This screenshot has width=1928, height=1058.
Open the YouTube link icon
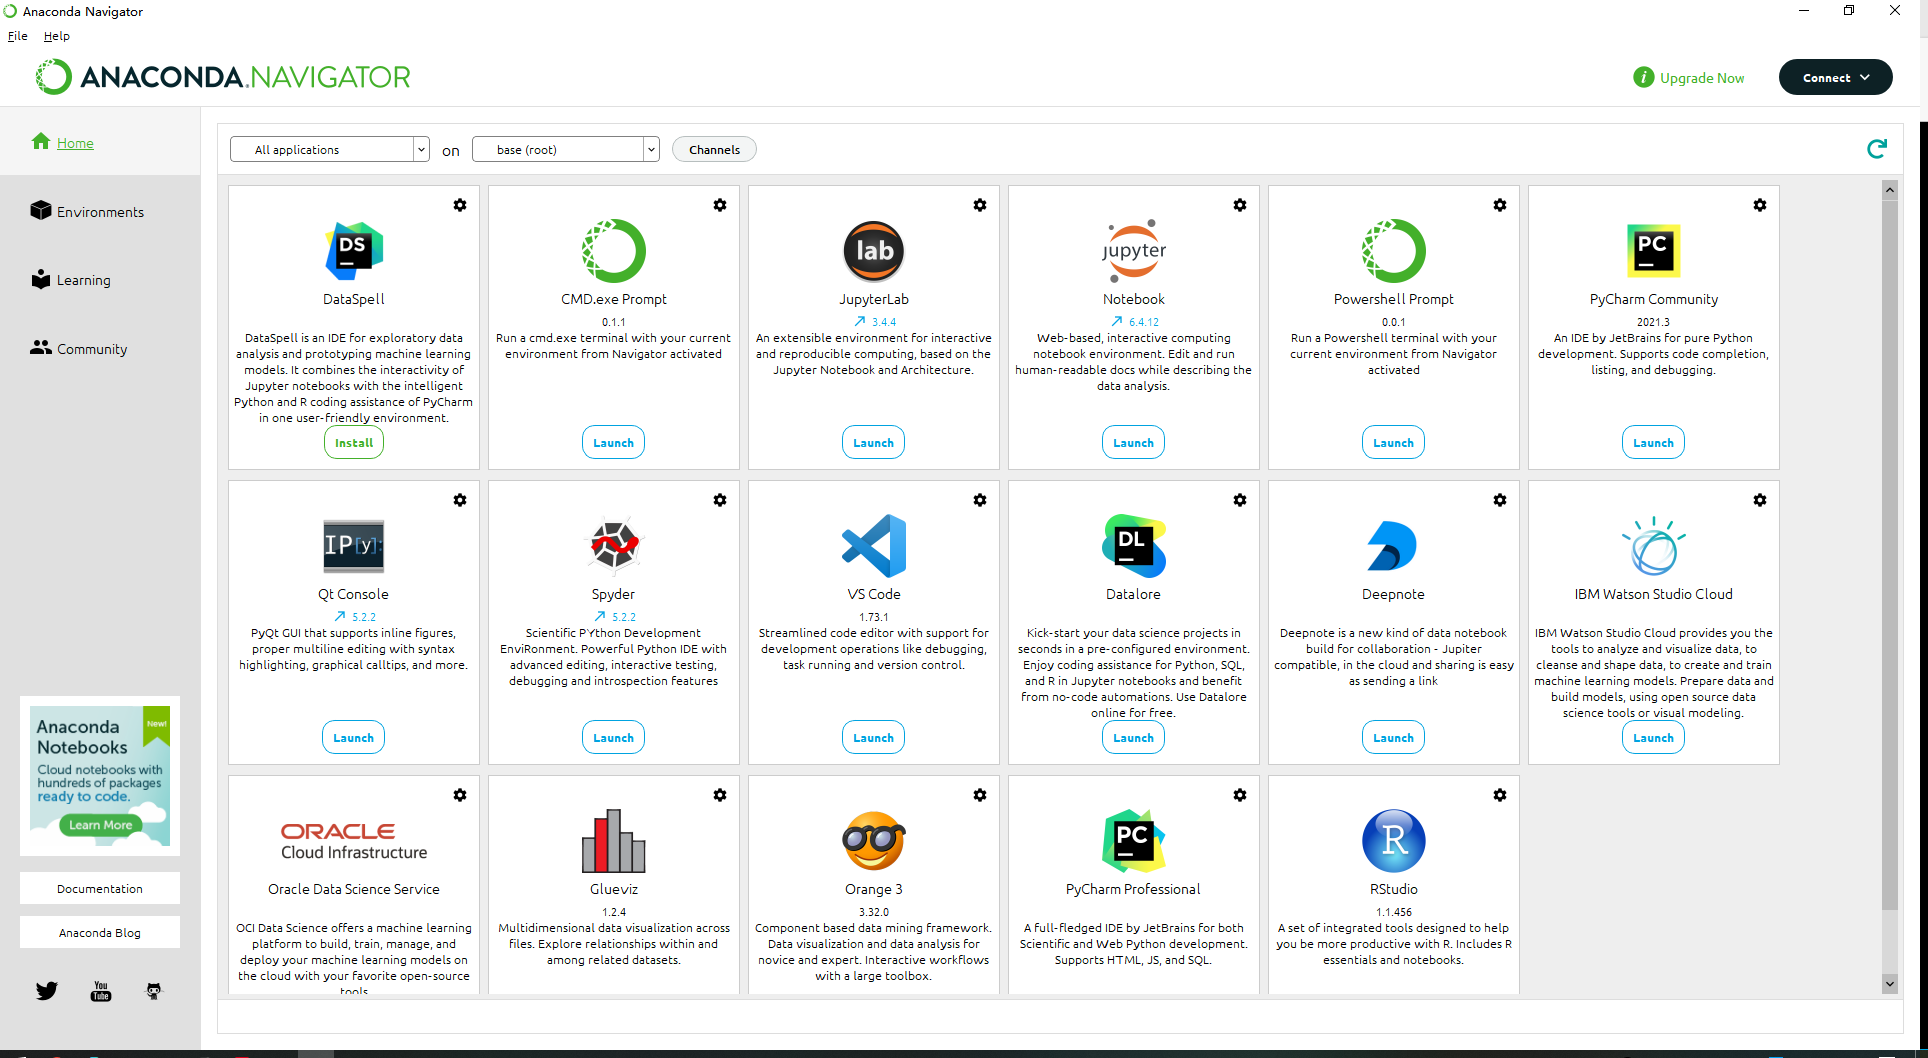coord(101,991)
